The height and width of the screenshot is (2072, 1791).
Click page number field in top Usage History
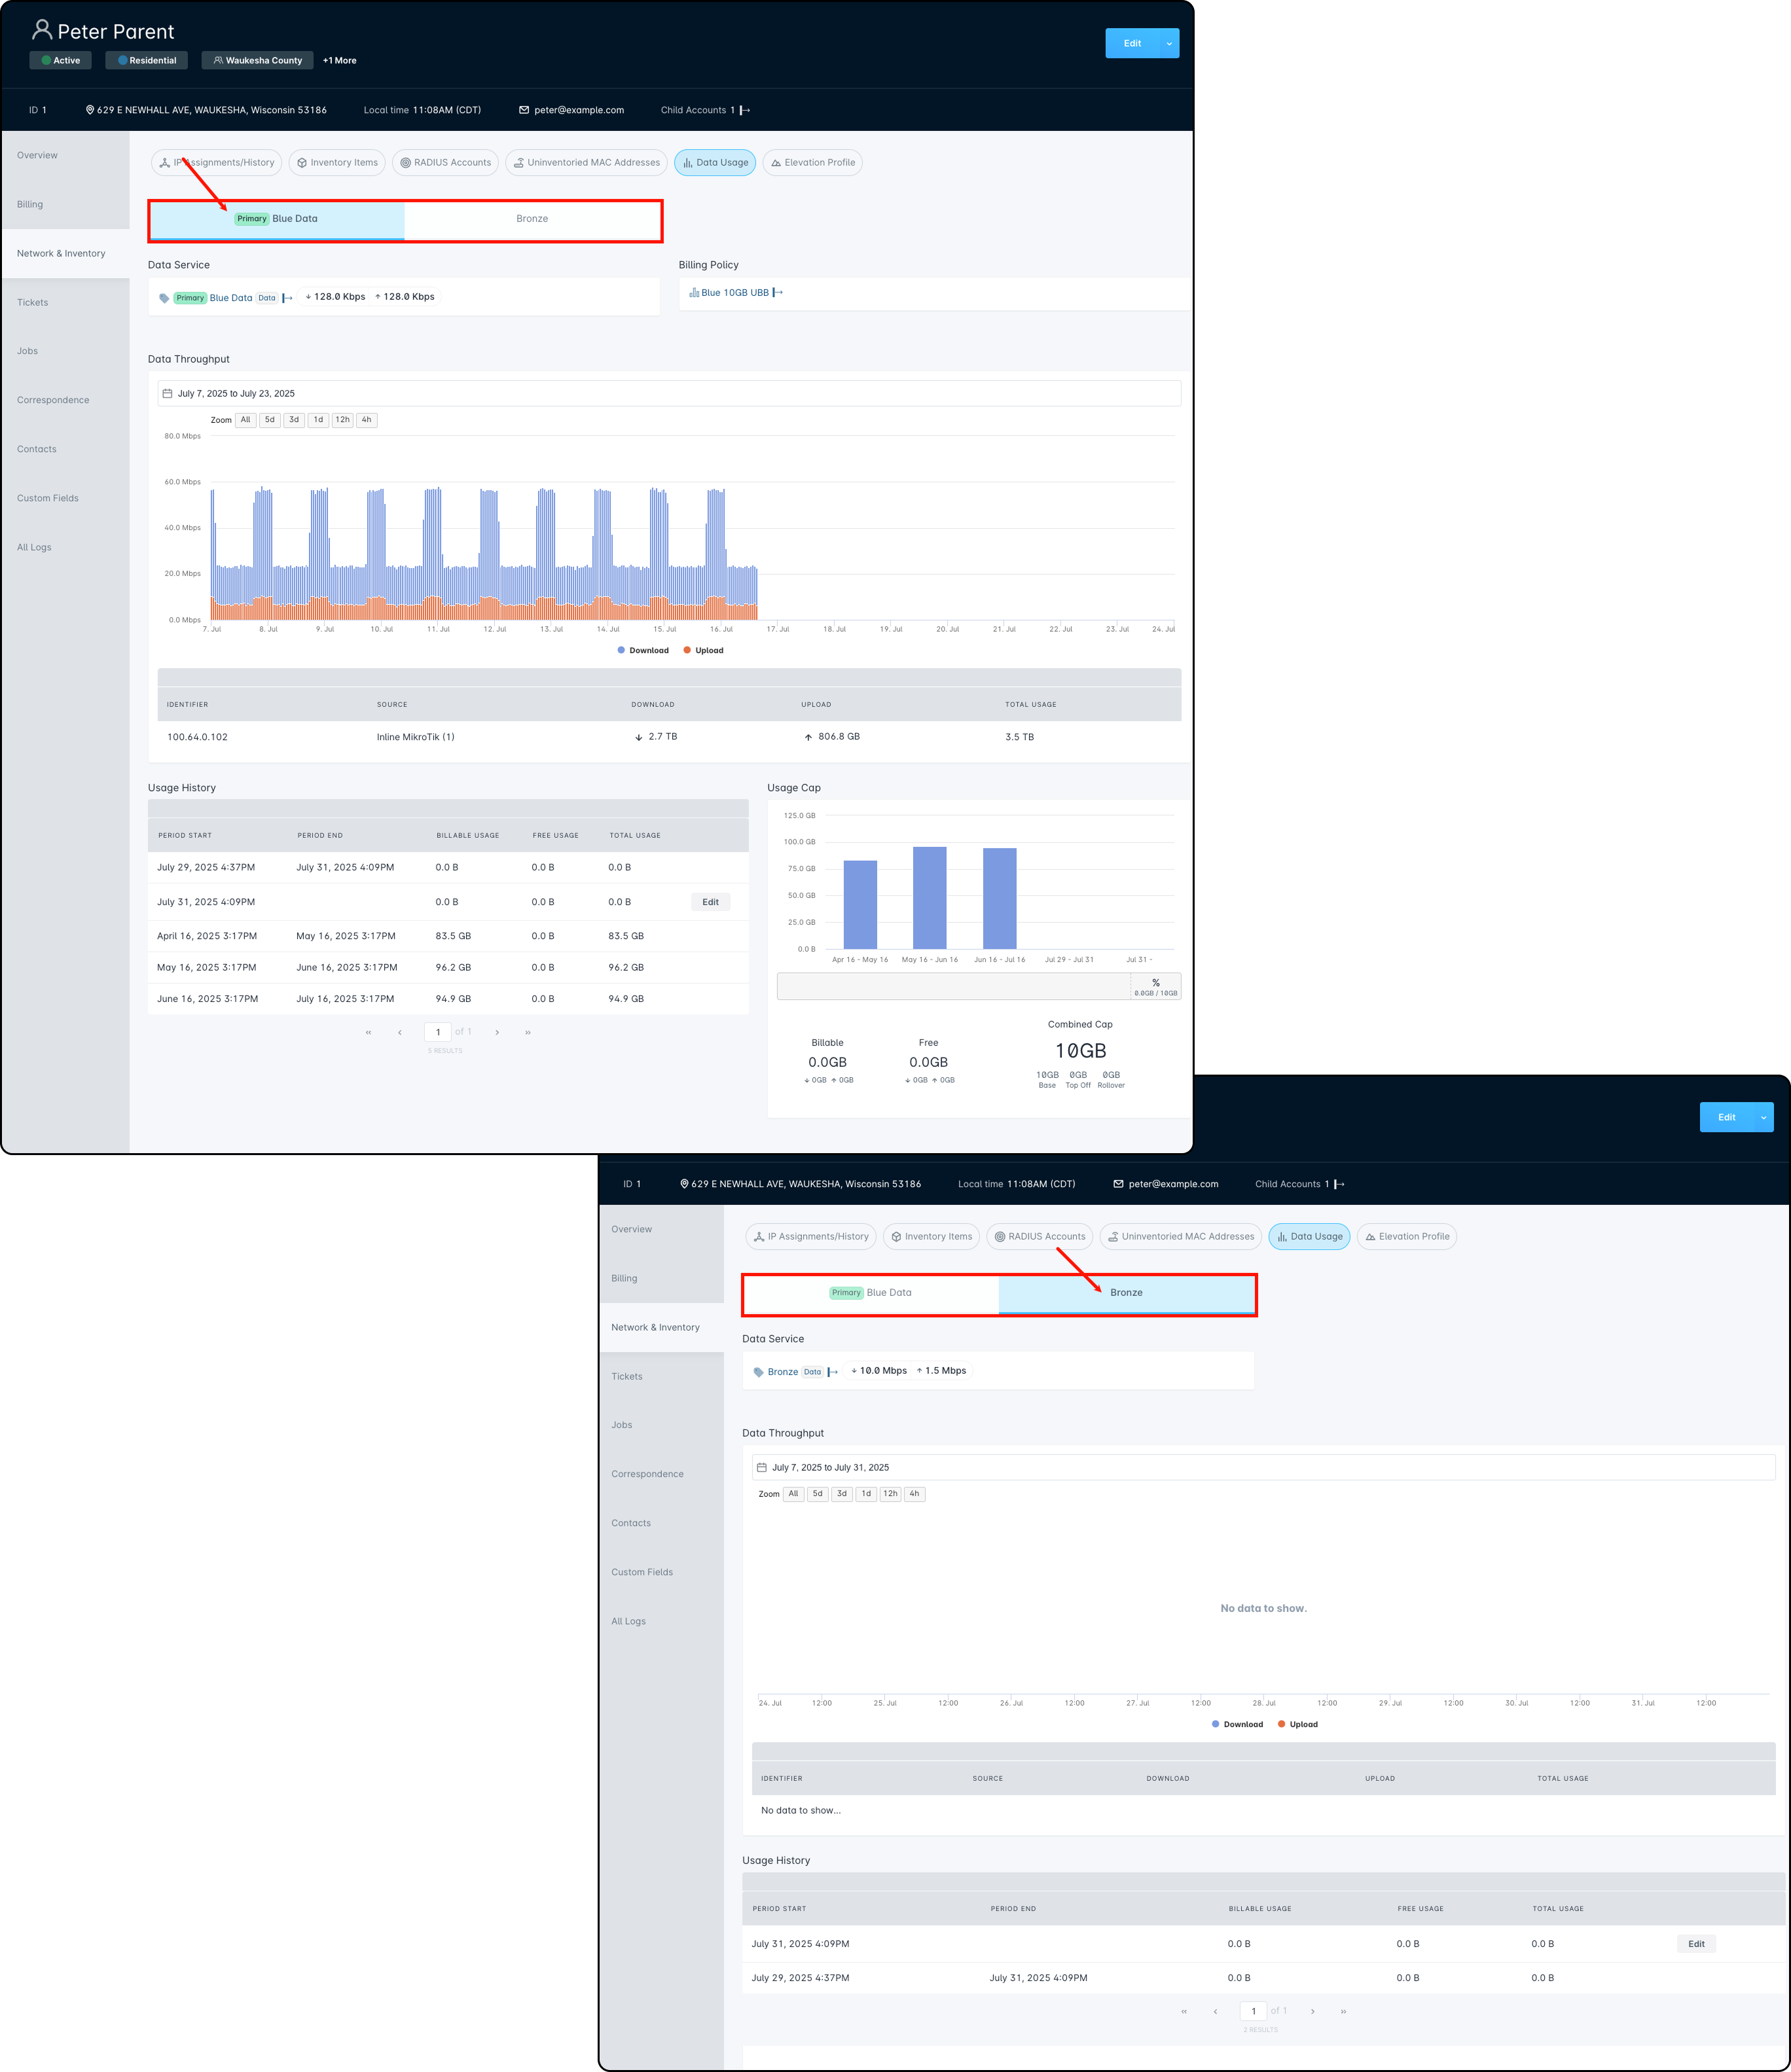click(438, 1032)
